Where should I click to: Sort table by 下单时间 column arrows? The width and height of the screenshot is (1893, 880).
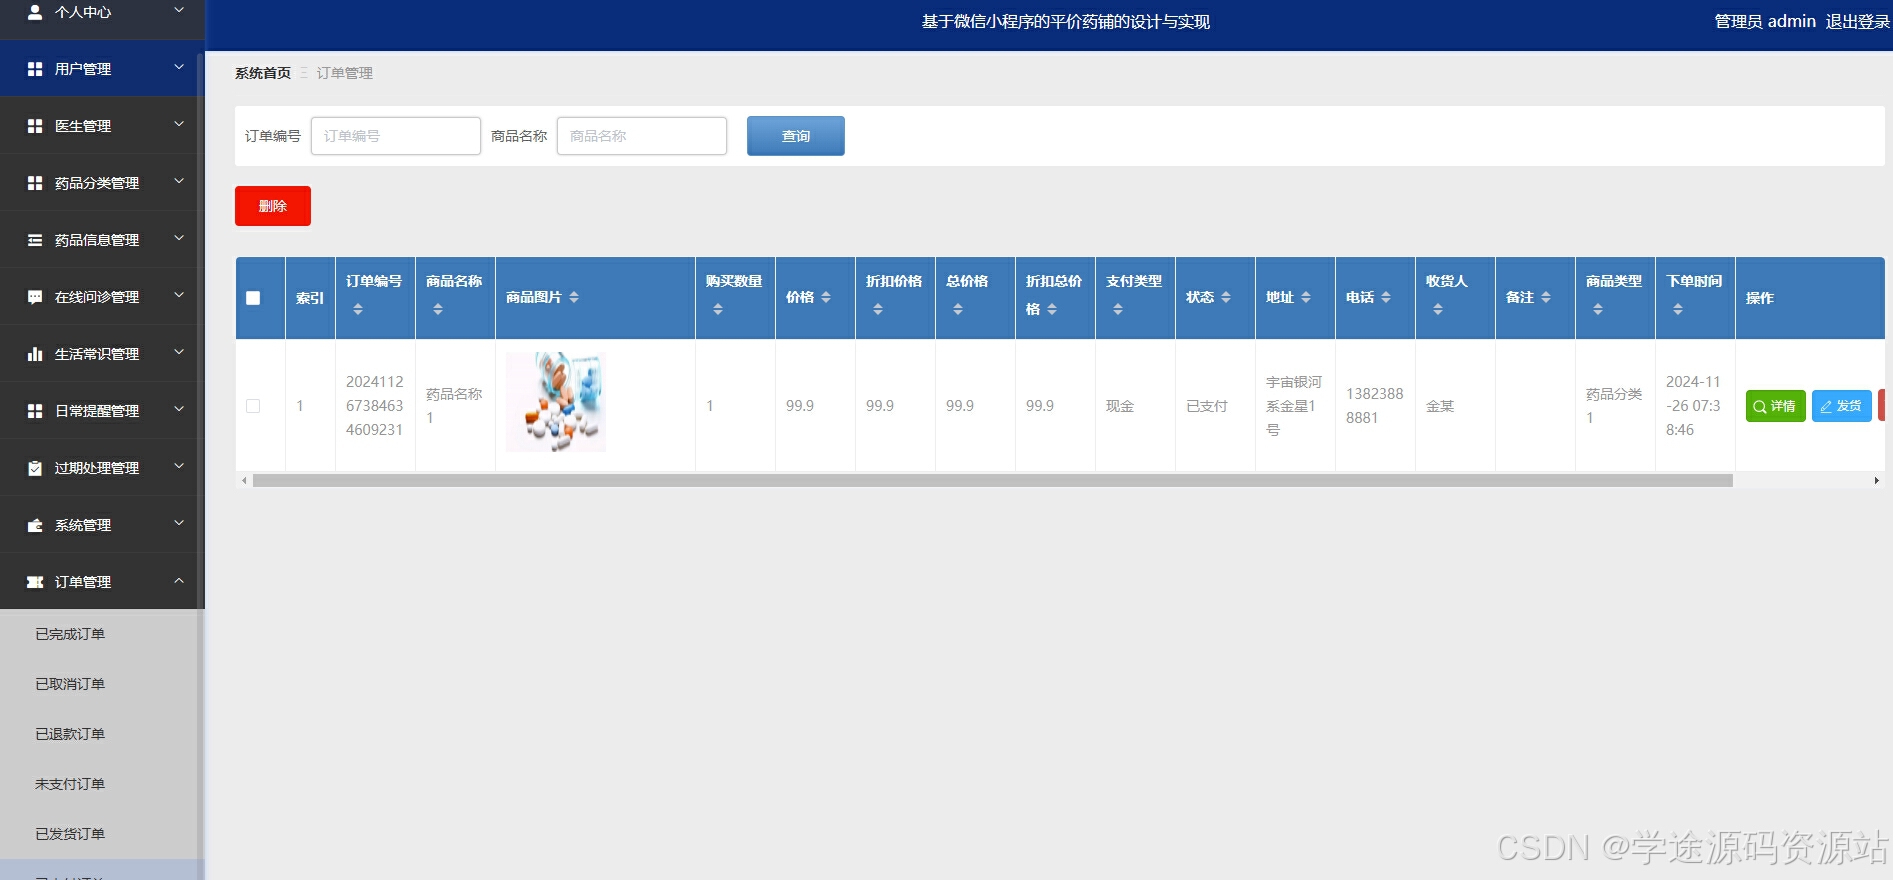click(1678, 310)
